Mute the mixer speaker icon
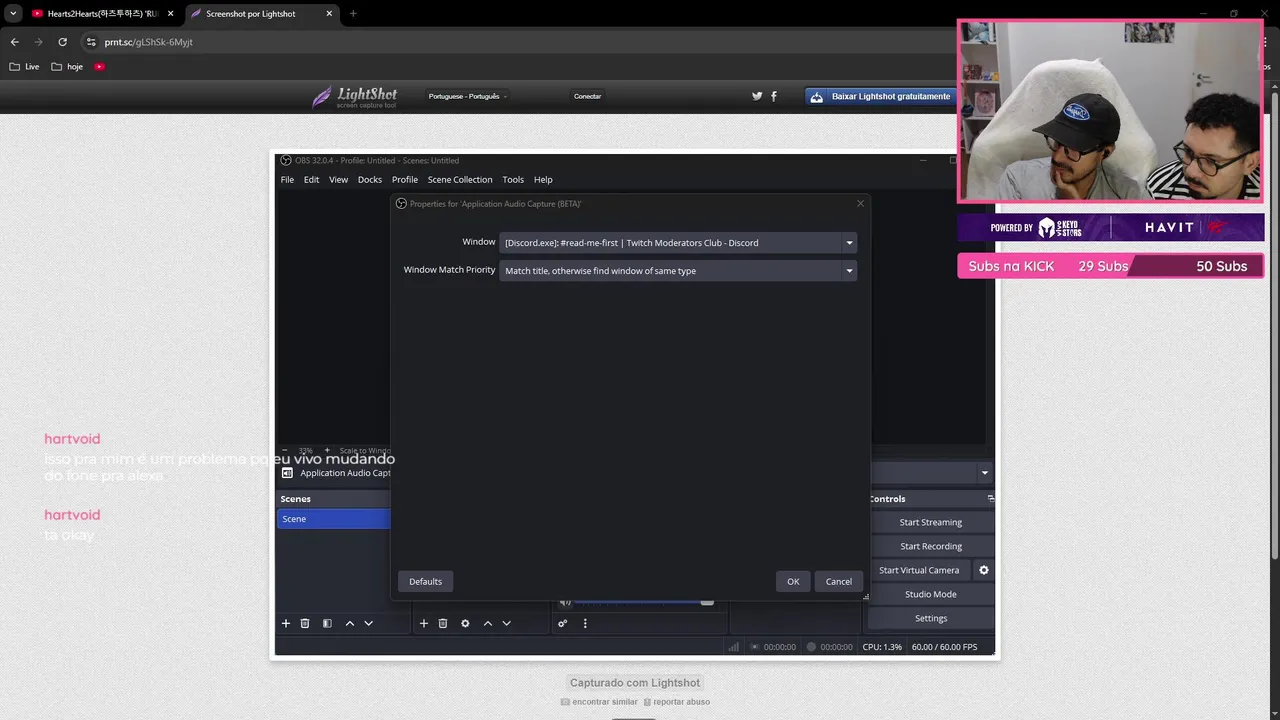 (x=565, y=602)
